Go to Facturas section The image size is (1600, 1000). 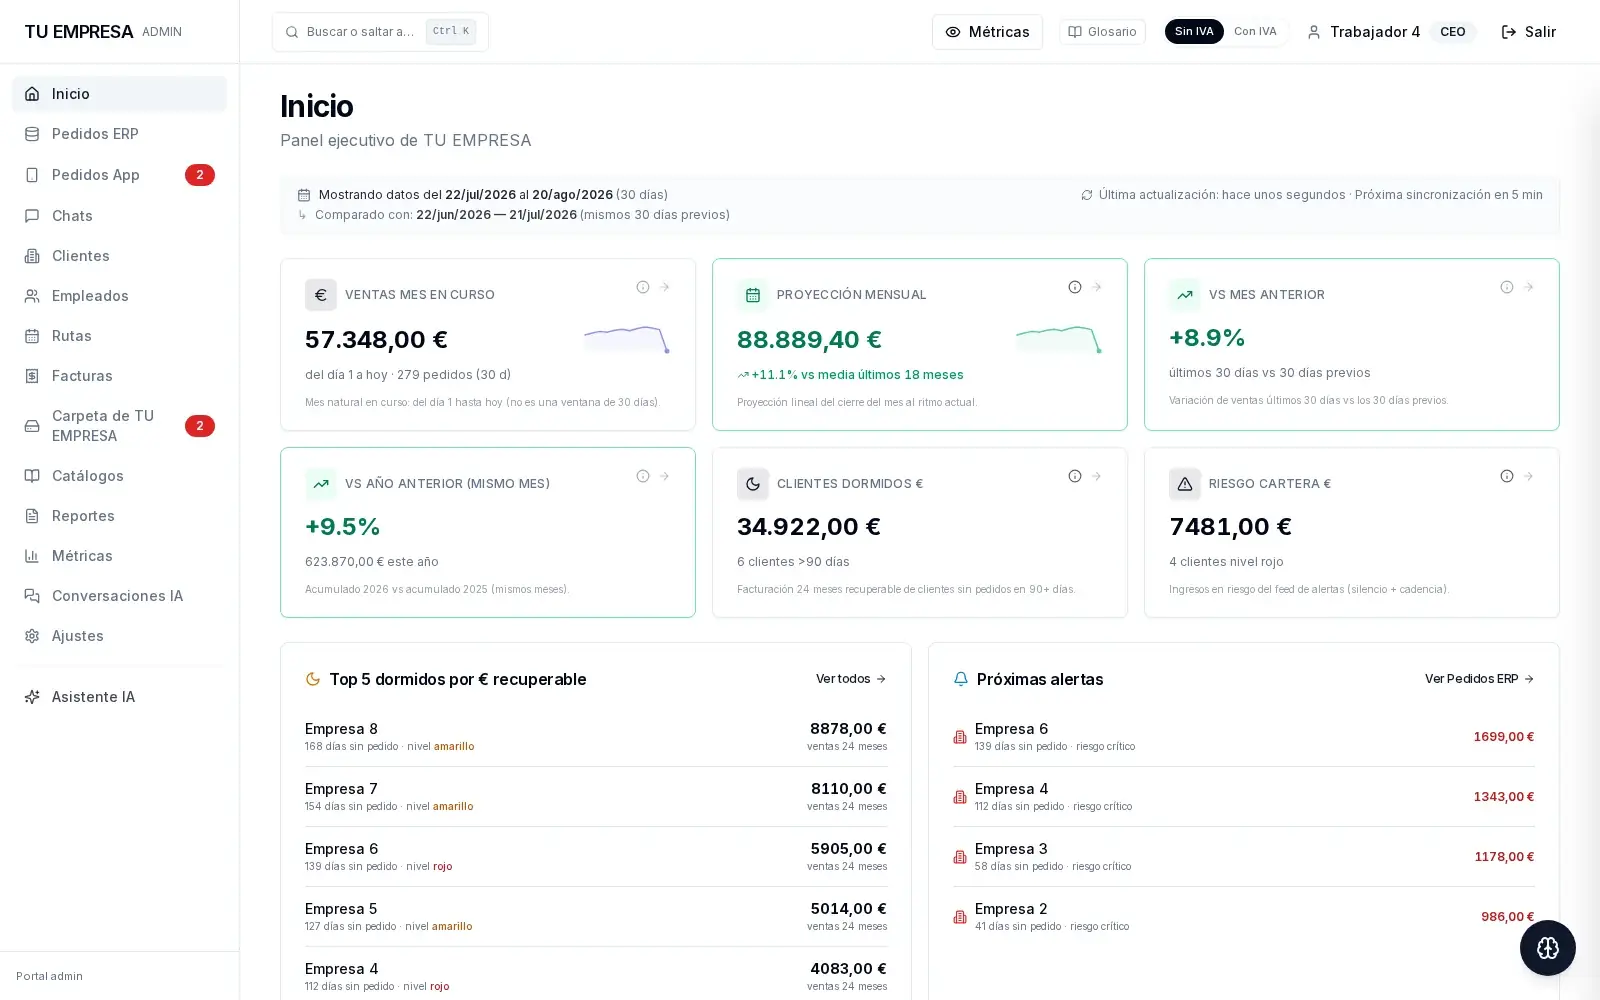(119, 376)
